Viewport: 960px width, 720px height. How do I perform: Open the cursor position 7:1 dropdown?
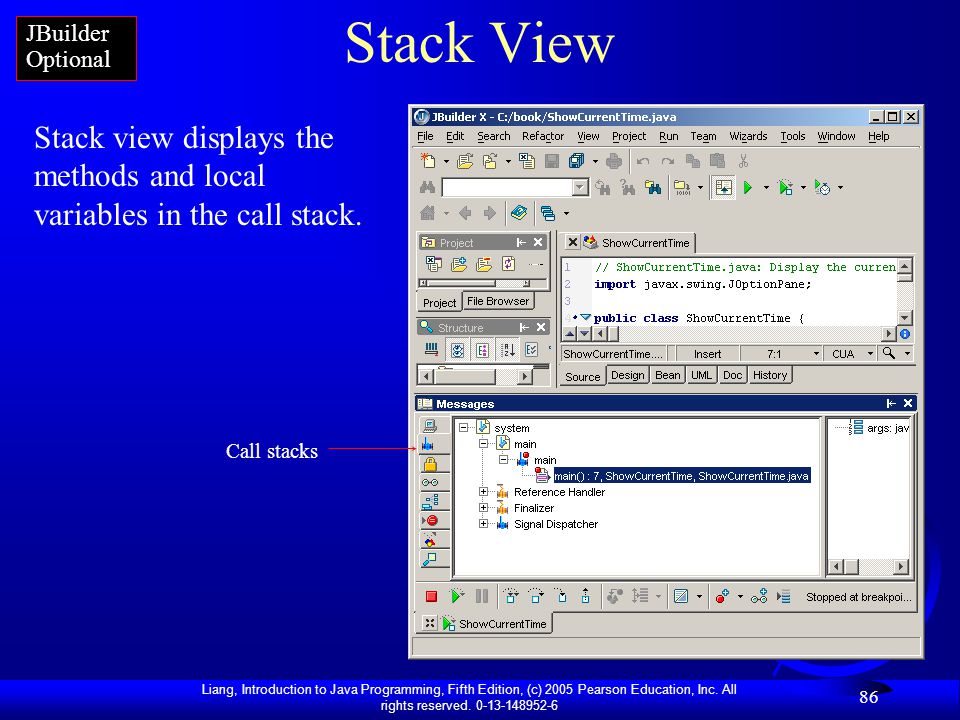click(x=816, y=354)
